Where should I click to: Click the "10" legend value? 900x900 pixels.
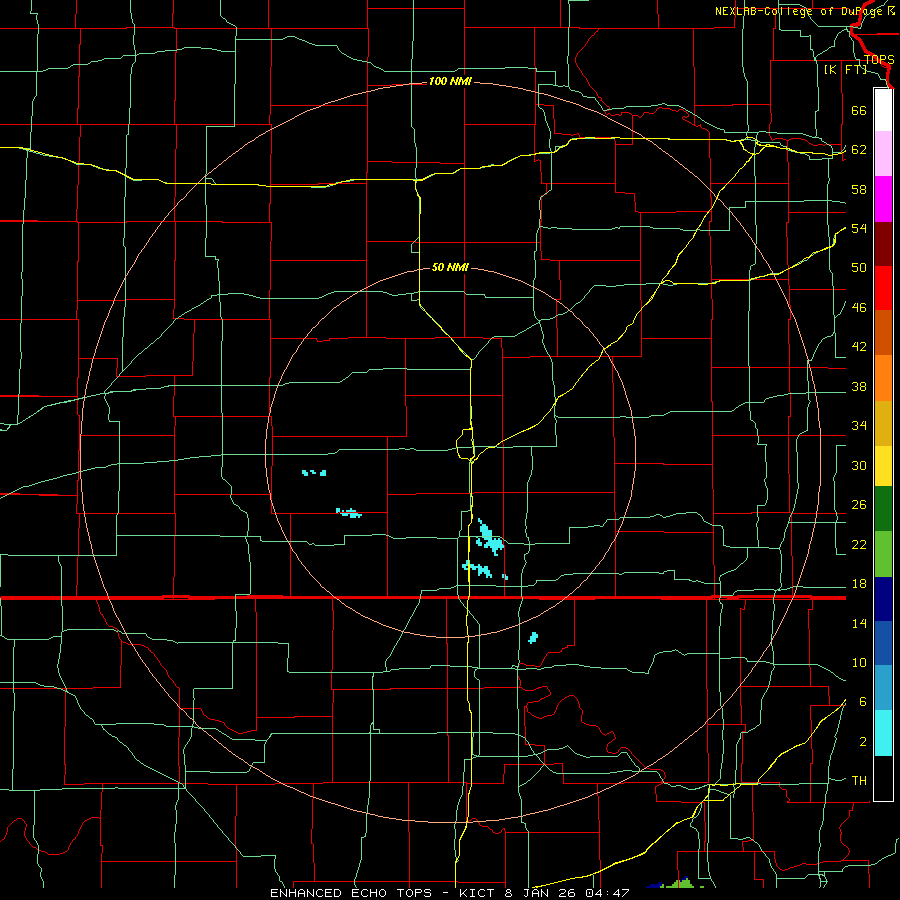coord(859,662)
